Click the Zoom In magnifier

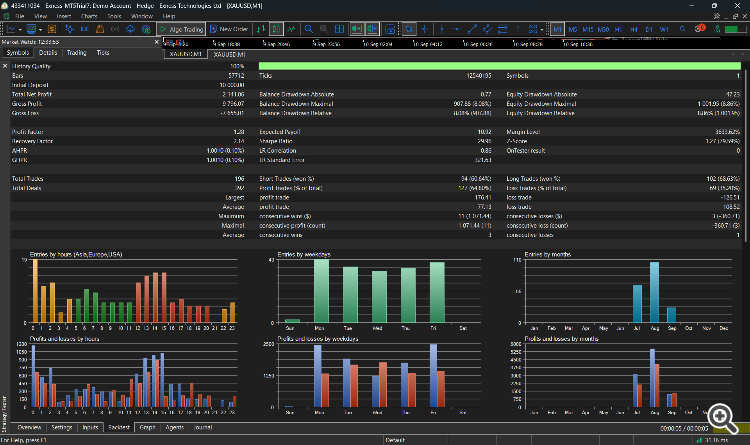pos(309,29)
